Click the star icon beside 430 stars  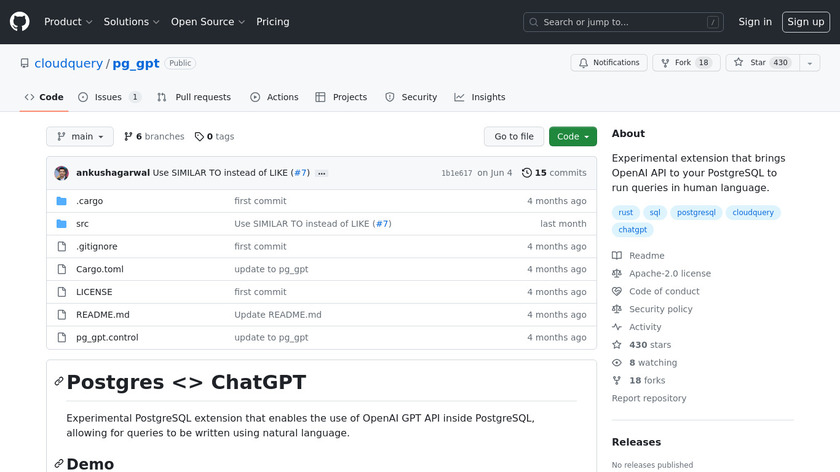(617, 344)
